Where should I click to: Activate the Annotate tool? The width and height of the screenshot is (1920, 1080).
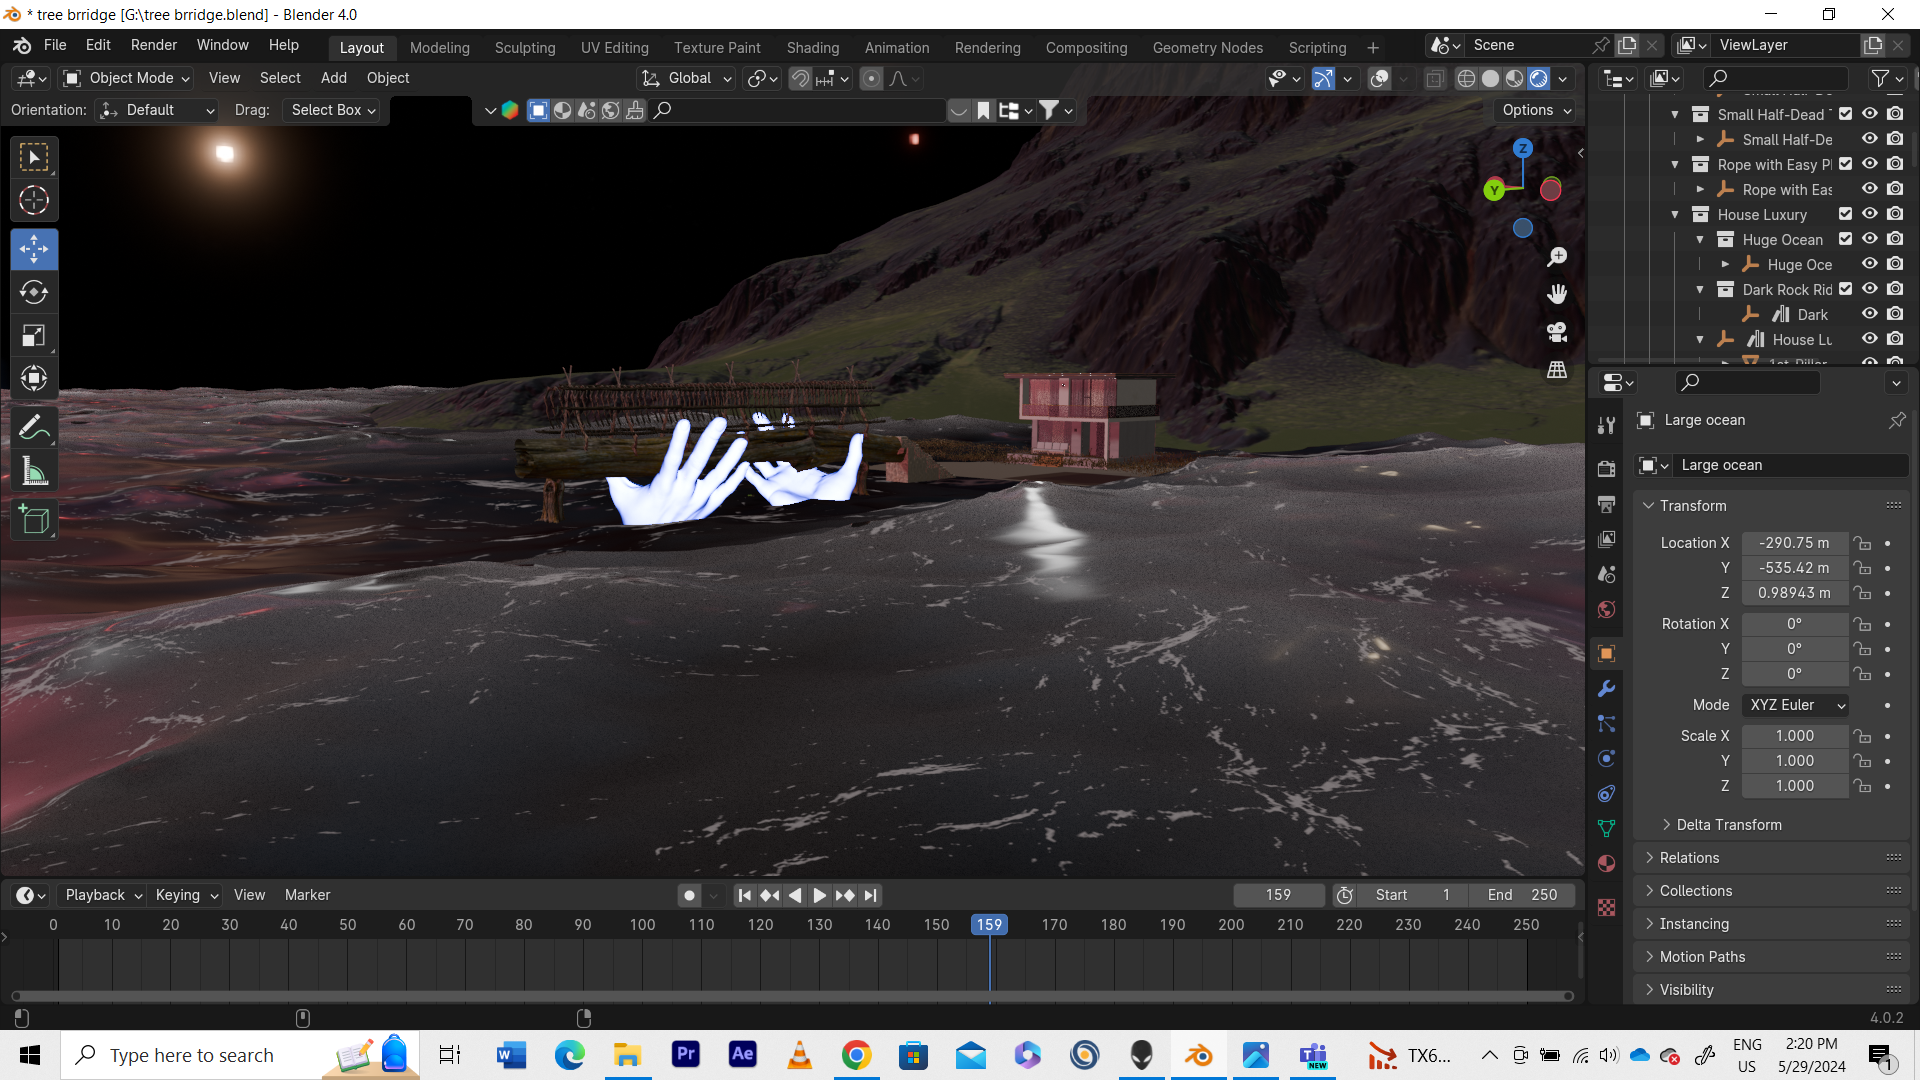34,428
